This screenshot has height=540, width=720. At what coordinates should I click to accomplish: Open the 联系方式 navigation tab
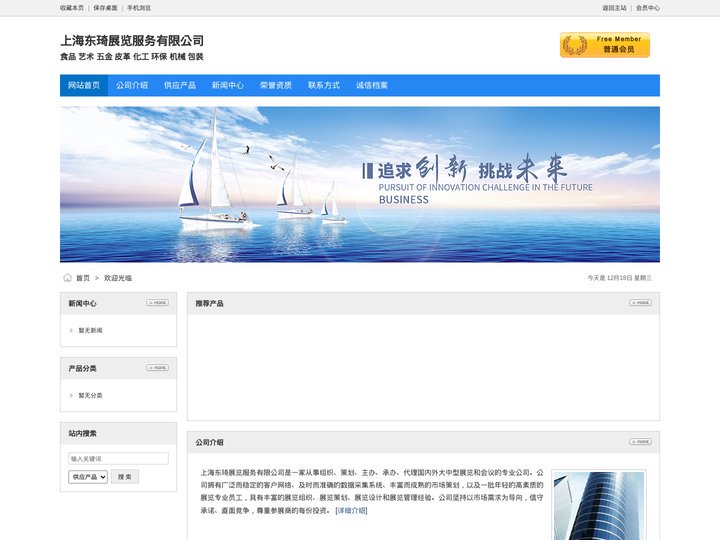pyautogui.click(x=324, y=85)
